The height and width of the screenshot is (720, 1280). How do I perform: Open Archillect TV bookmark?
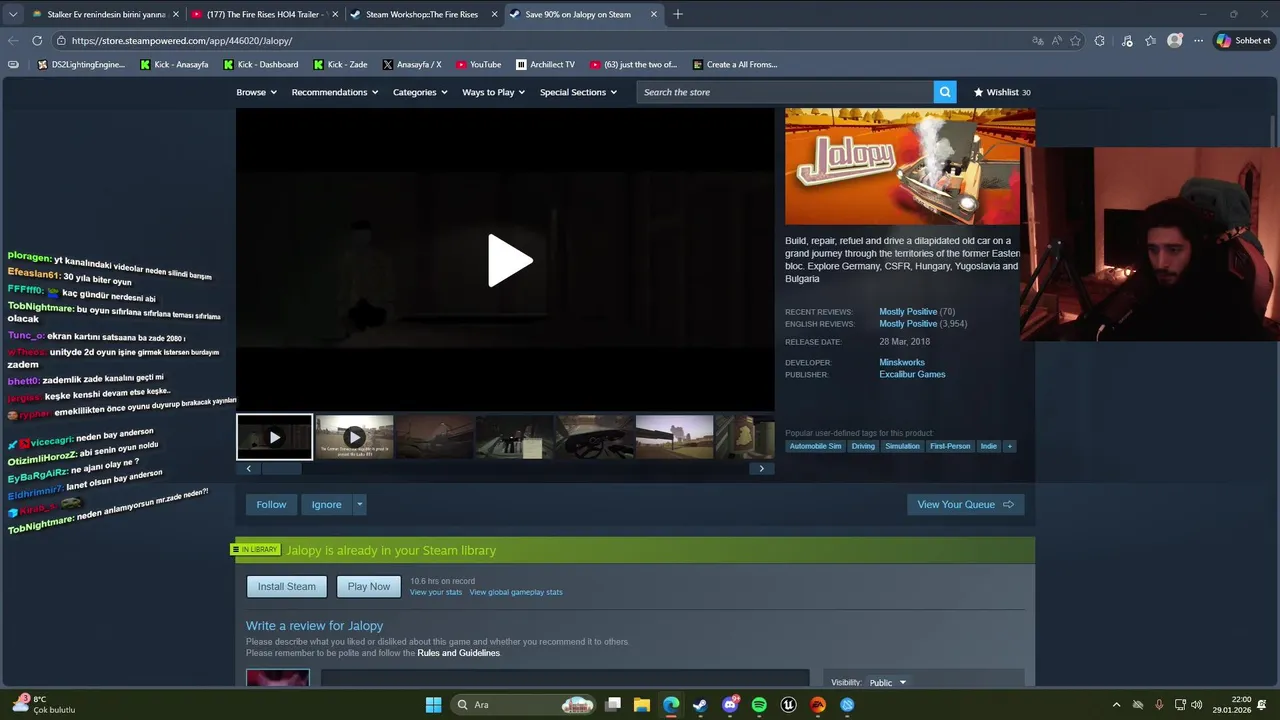[545, 65]
